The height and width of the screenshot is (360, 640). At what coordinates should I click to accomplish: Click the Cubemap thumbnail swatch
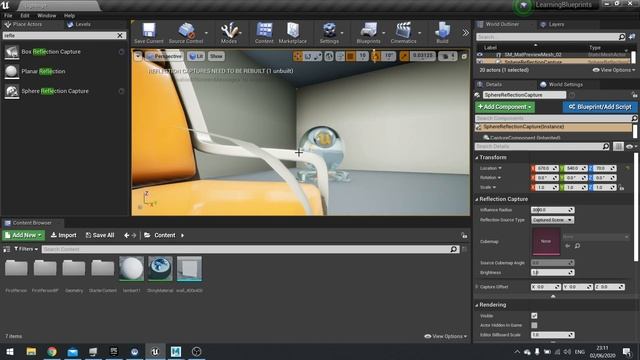[x=546, y=242]
